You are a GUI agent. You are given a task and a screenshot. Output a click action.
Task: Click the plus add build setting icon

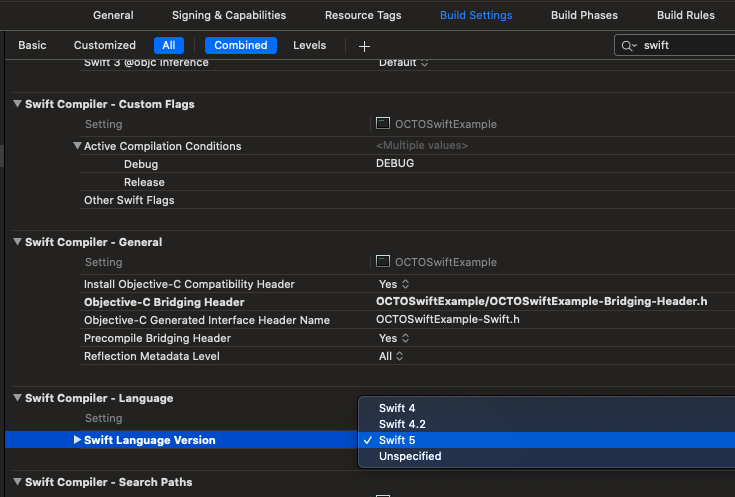tap(364, 46)
